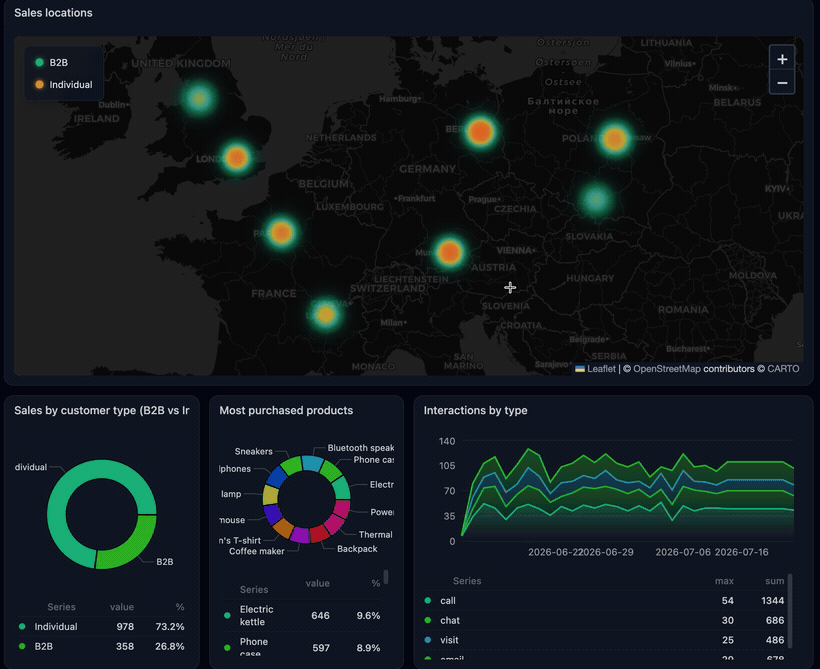Open Most purchased products panel title
The image size is (820, 669).
(286, 411)
